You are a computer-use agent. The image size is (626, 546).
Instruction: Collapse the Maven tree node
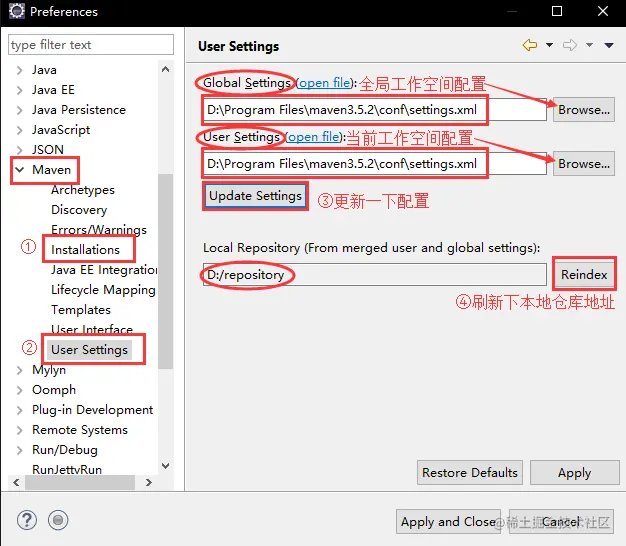[x=19, y=170]
